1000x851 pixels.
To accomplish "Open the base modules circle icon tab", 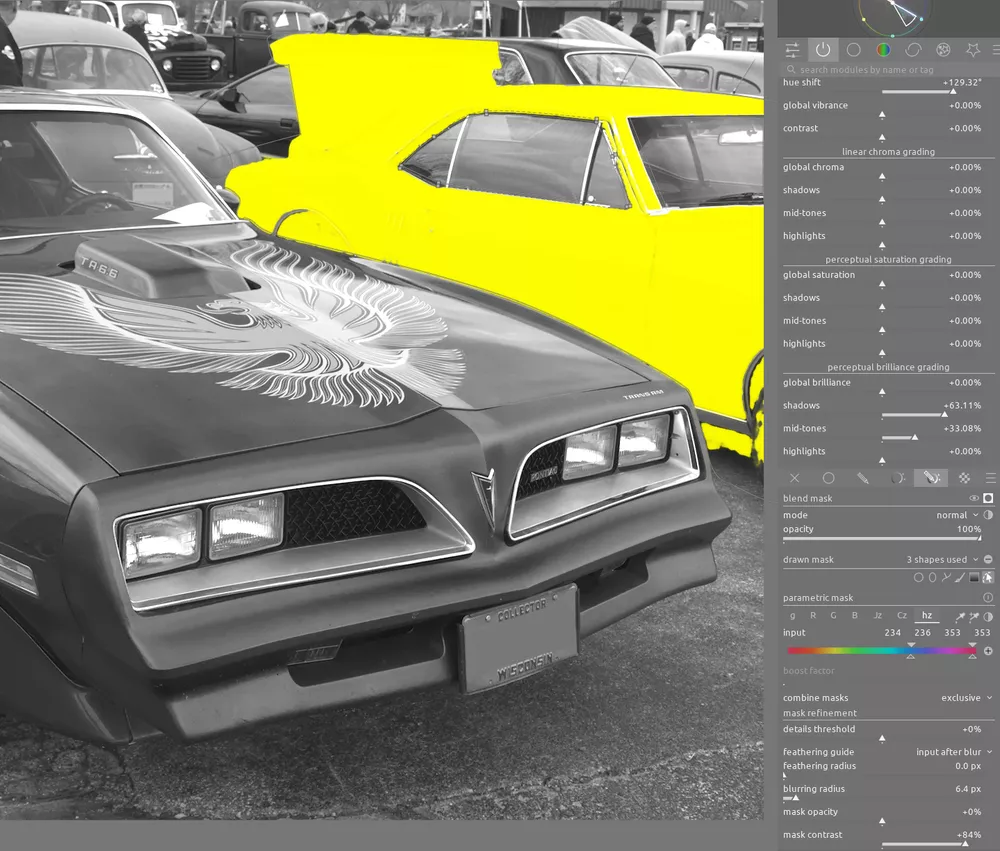I will (x=853, y=50).
